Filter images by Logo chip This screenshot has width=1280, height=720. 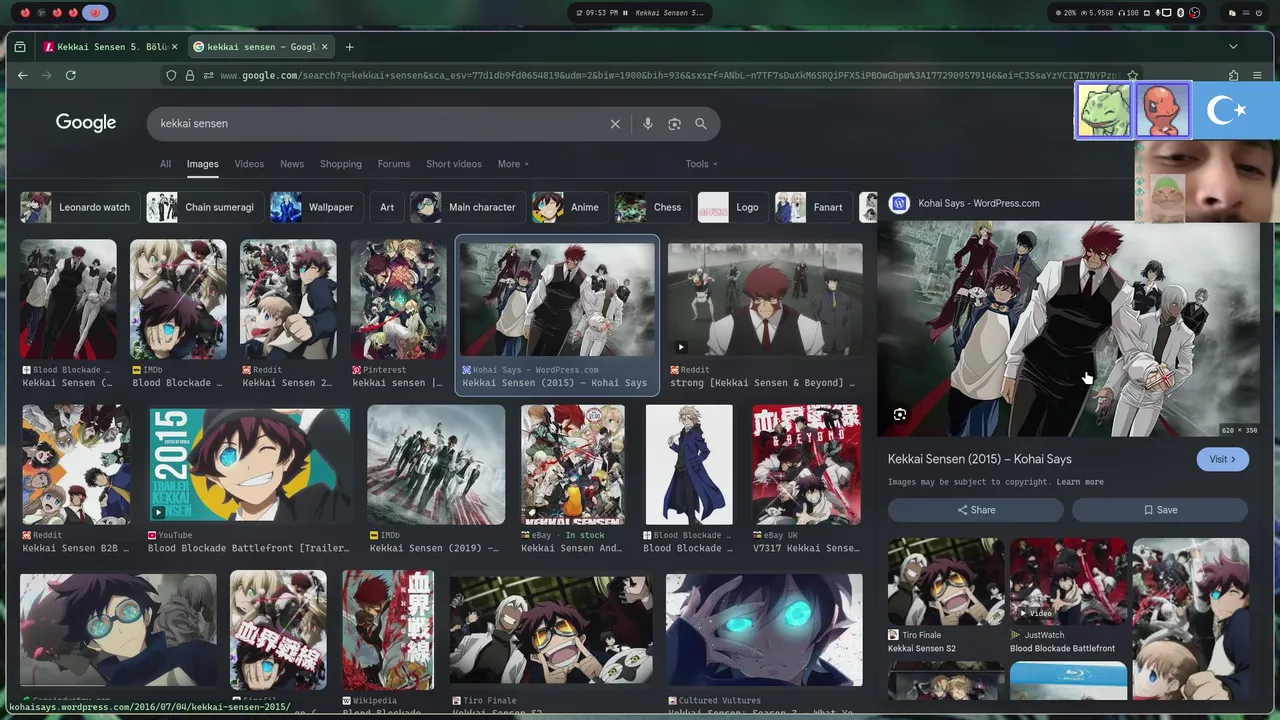tap(731, 207)
